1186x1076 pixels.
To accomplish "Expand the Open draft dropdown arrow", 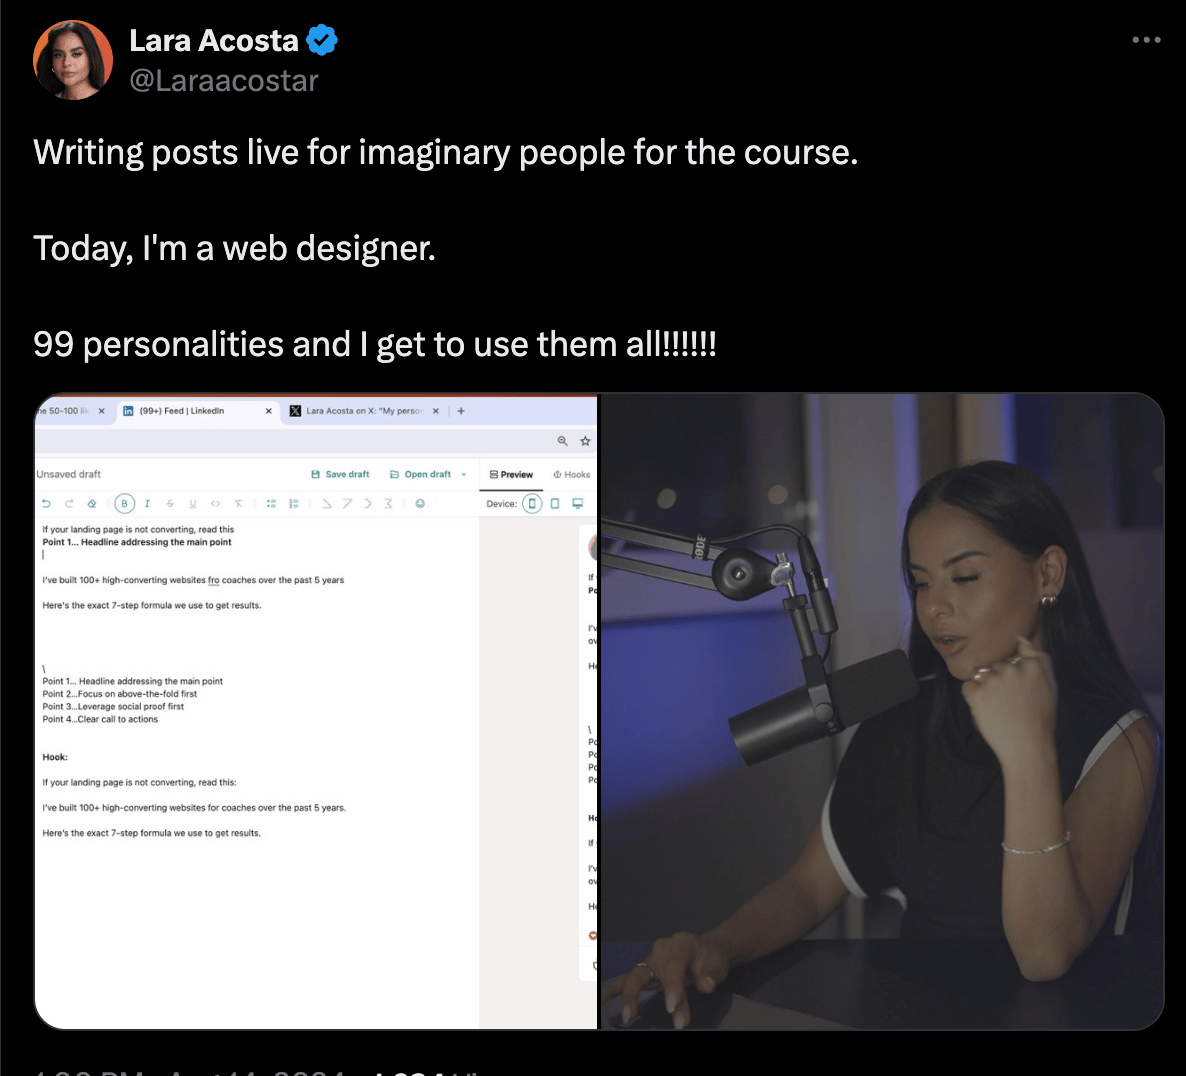I will 464,475.
